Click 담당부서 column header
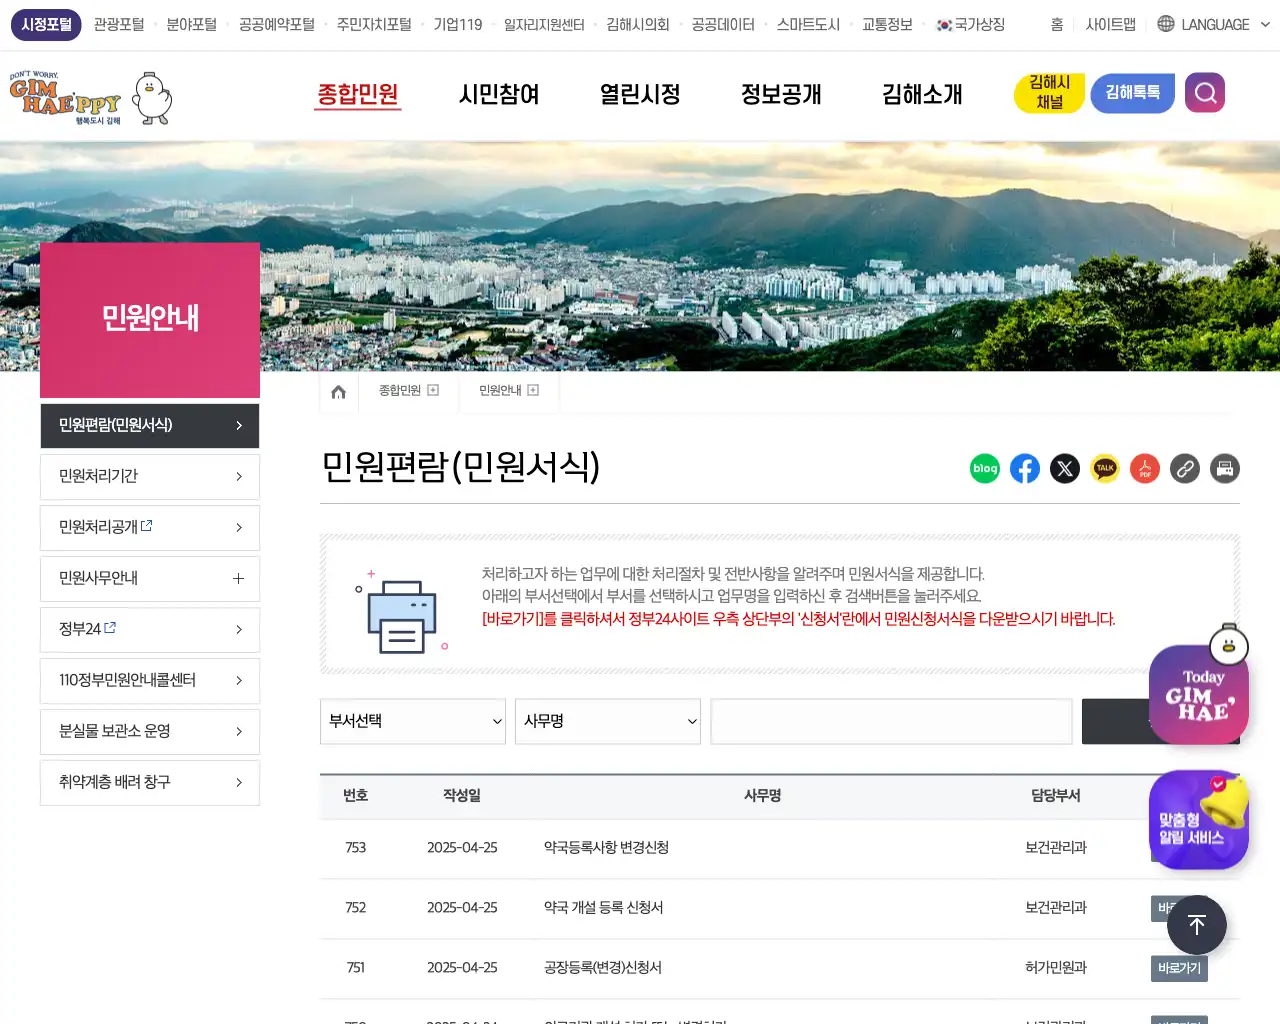 [x=1056, y=796]
